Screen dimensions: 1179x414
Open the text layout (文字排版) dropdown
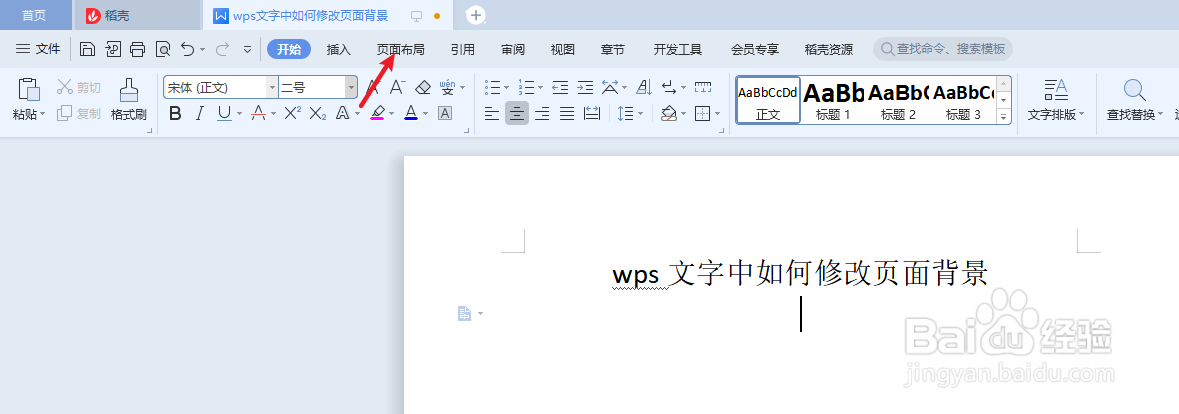tap(1056, 114)
